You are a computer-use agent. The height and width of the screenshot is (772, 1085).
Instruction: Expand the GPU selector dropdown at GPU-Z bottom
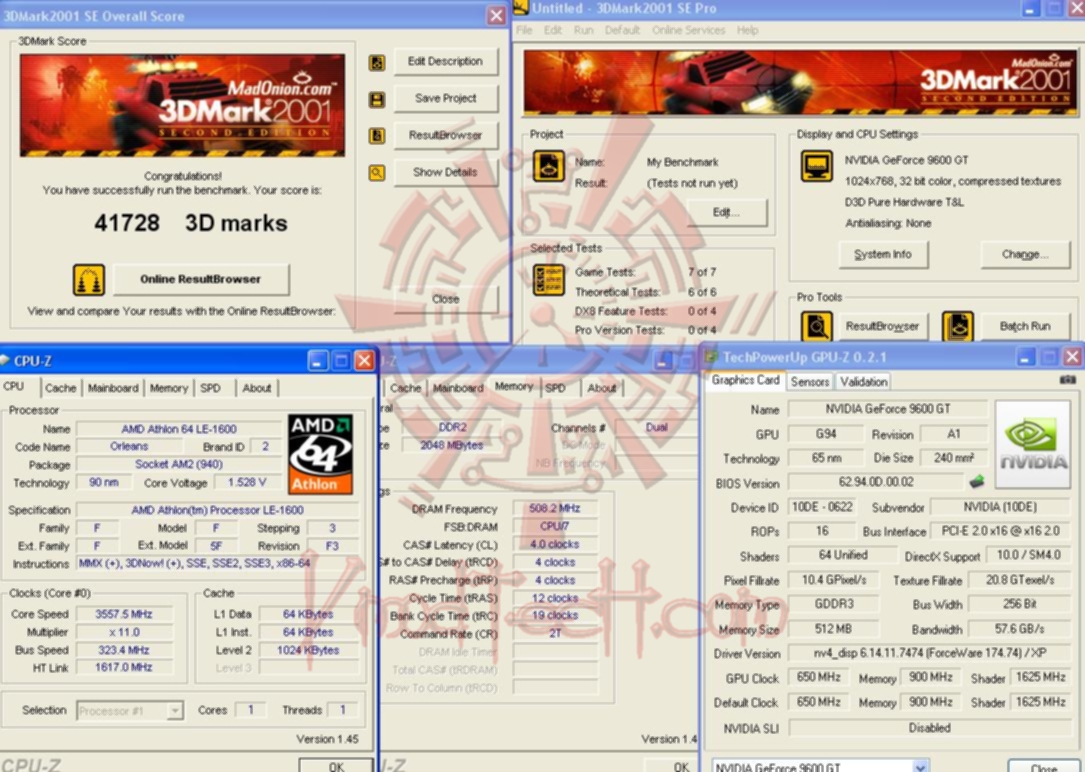[x=920, y=766]
